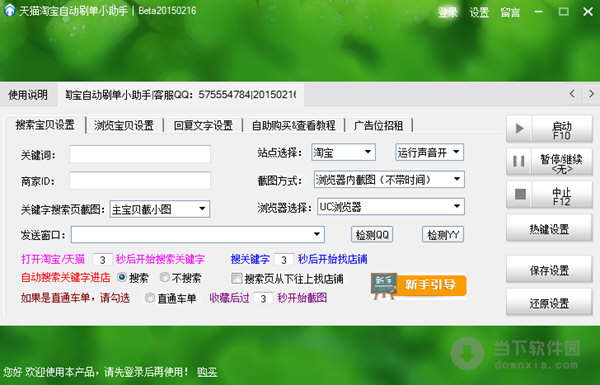Click the 暂停/继续 button

pyautogui.click(x=549, y=162)
